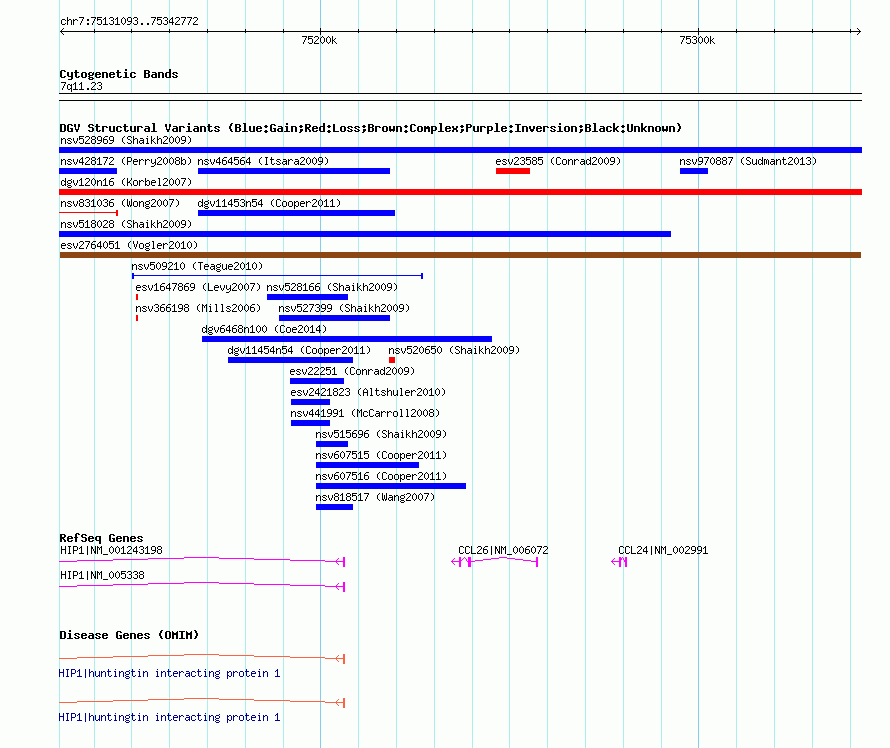Click the CCL24 gene glyph
Screen dimensions: 890x748
(x=619, y=562)
